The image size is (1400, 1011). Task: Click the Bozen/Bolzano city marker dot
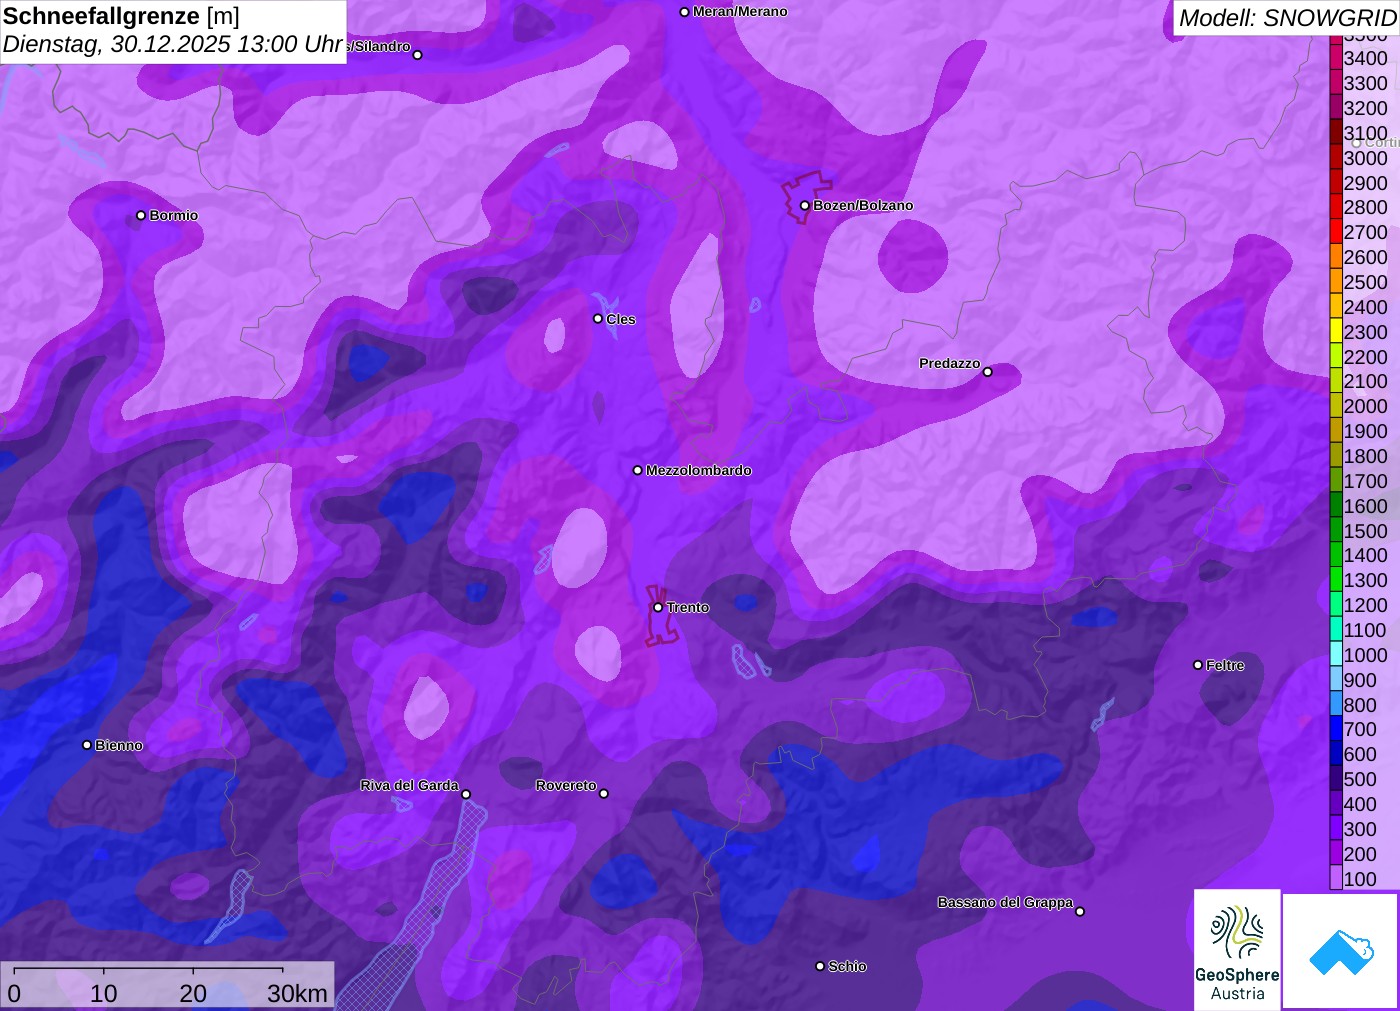[804, 205]
